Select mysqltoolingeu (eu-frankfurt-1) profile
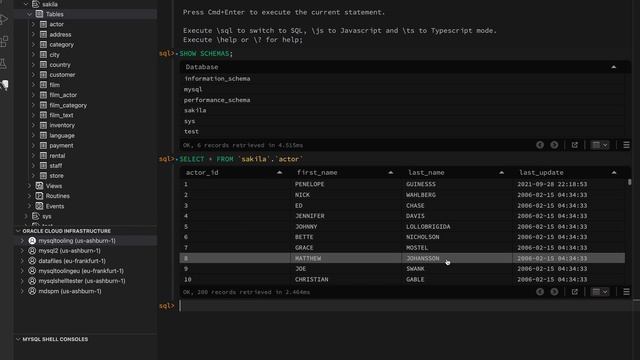Viewport: 640px width, 360px height. [81, 271]
